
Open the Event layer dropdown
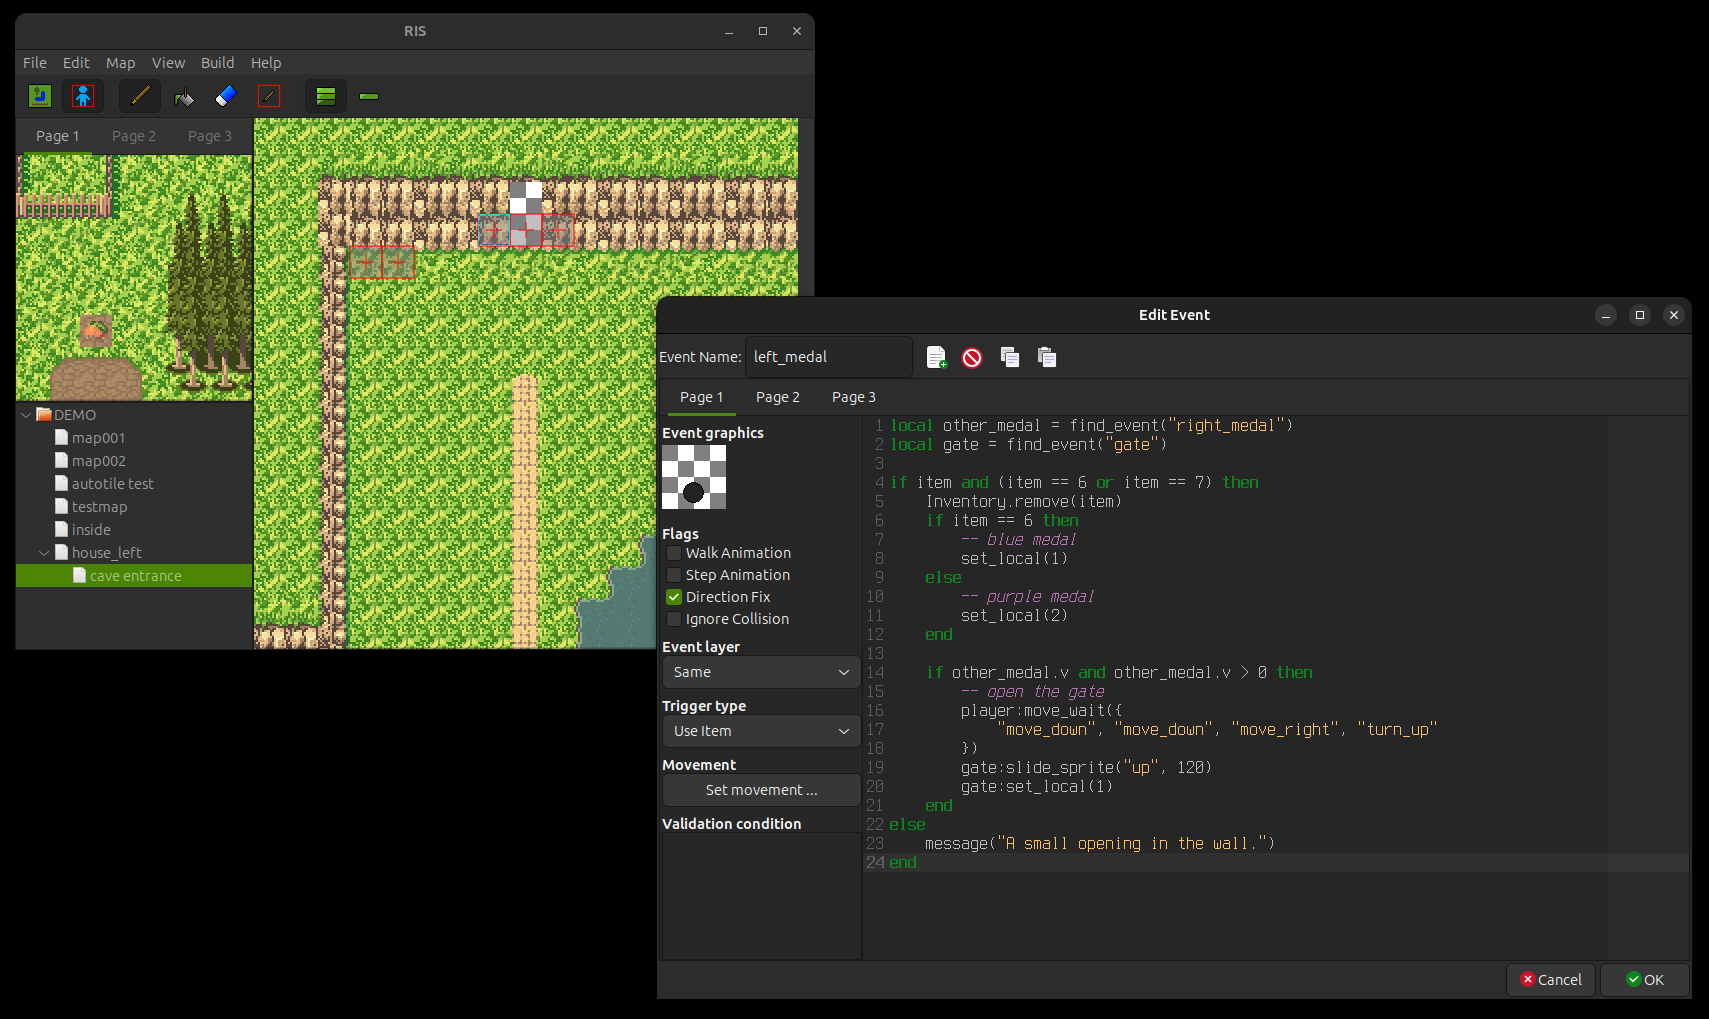click(x=761, y=672)
